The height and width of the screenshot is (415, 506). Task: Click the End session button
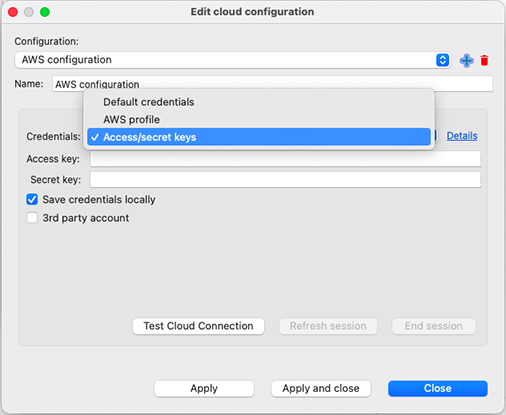434,326
